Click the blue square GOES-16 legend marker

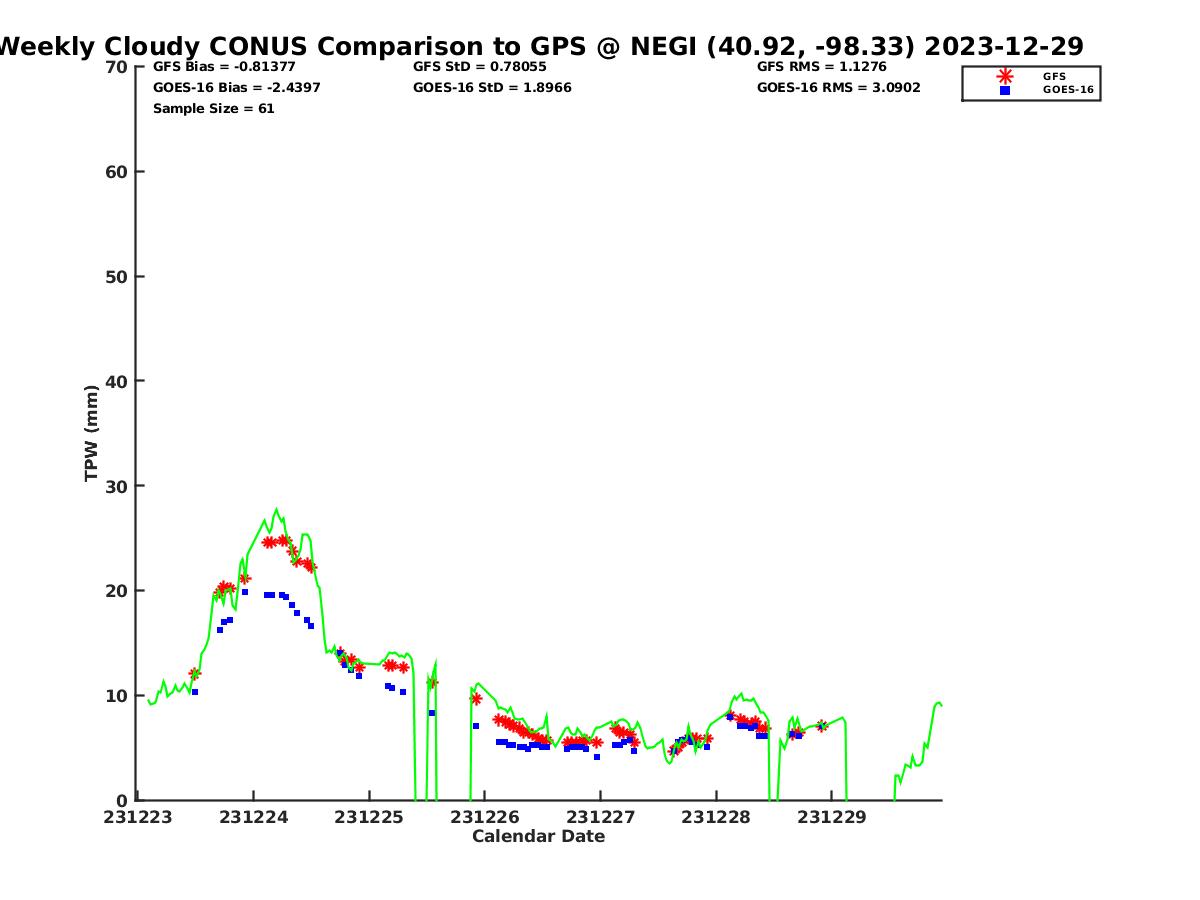(1004, 90)
